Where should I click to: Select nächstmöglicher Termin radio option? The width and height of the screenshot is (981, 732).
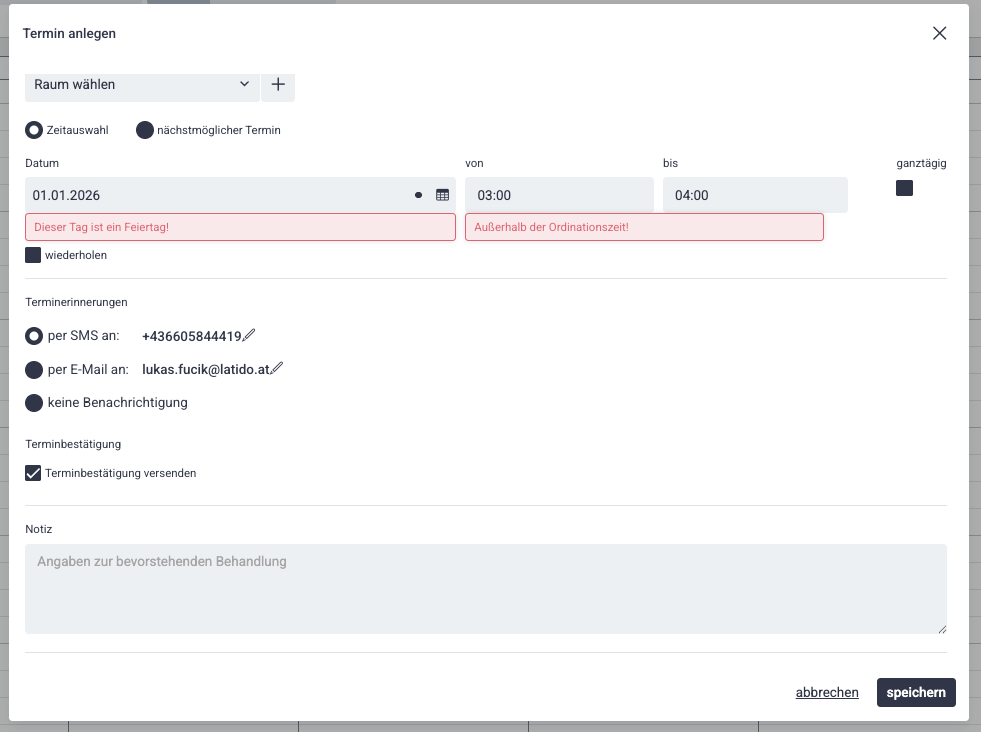coord(145,130)
